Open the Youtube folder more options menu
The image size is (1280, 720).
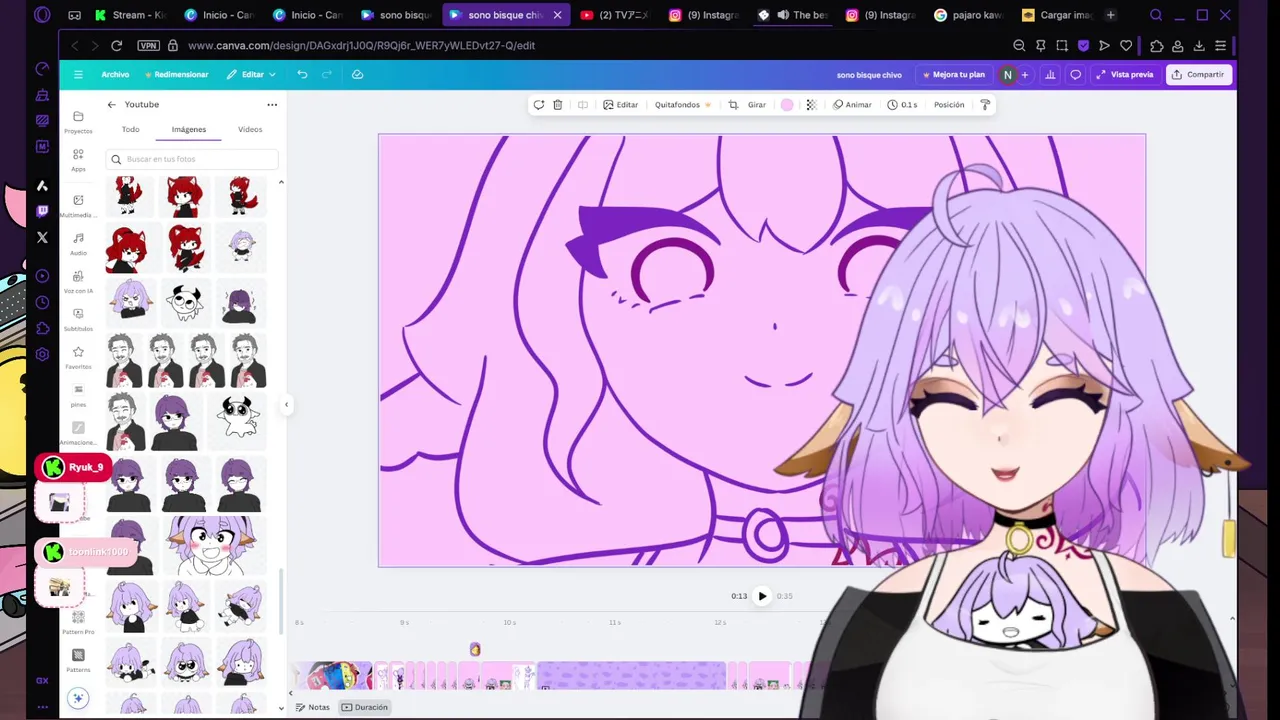click(x=272, y=104)
